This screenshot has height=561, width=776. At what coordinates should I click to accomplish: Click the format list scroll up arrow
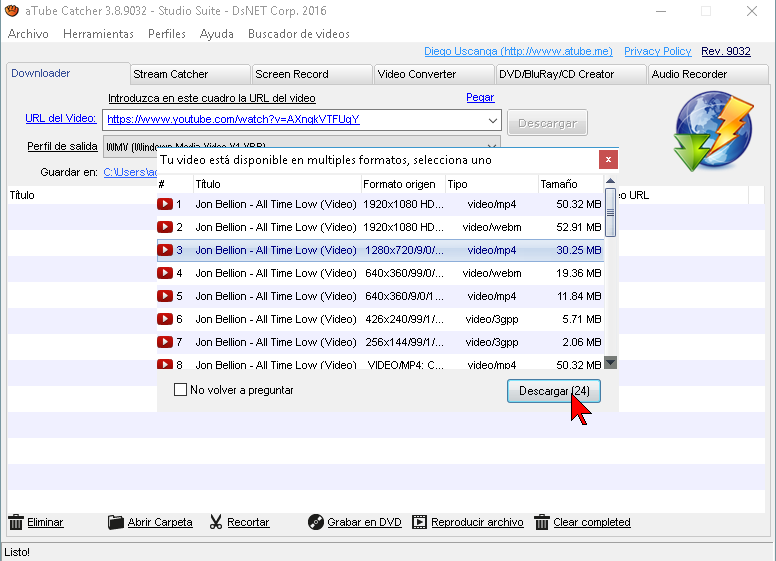(x=610, y=181)
